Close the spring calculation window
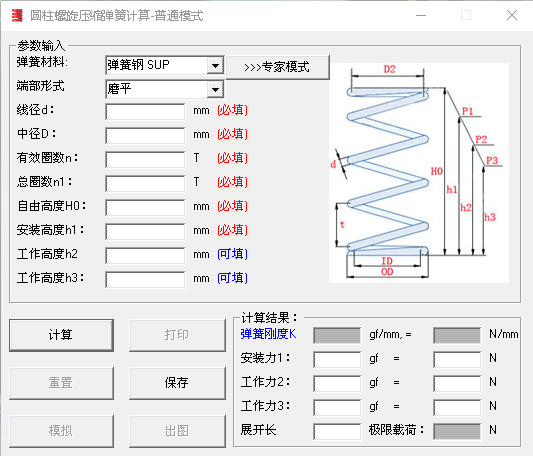The width and height of the screenshot is (533, 456). coord(512,15)
